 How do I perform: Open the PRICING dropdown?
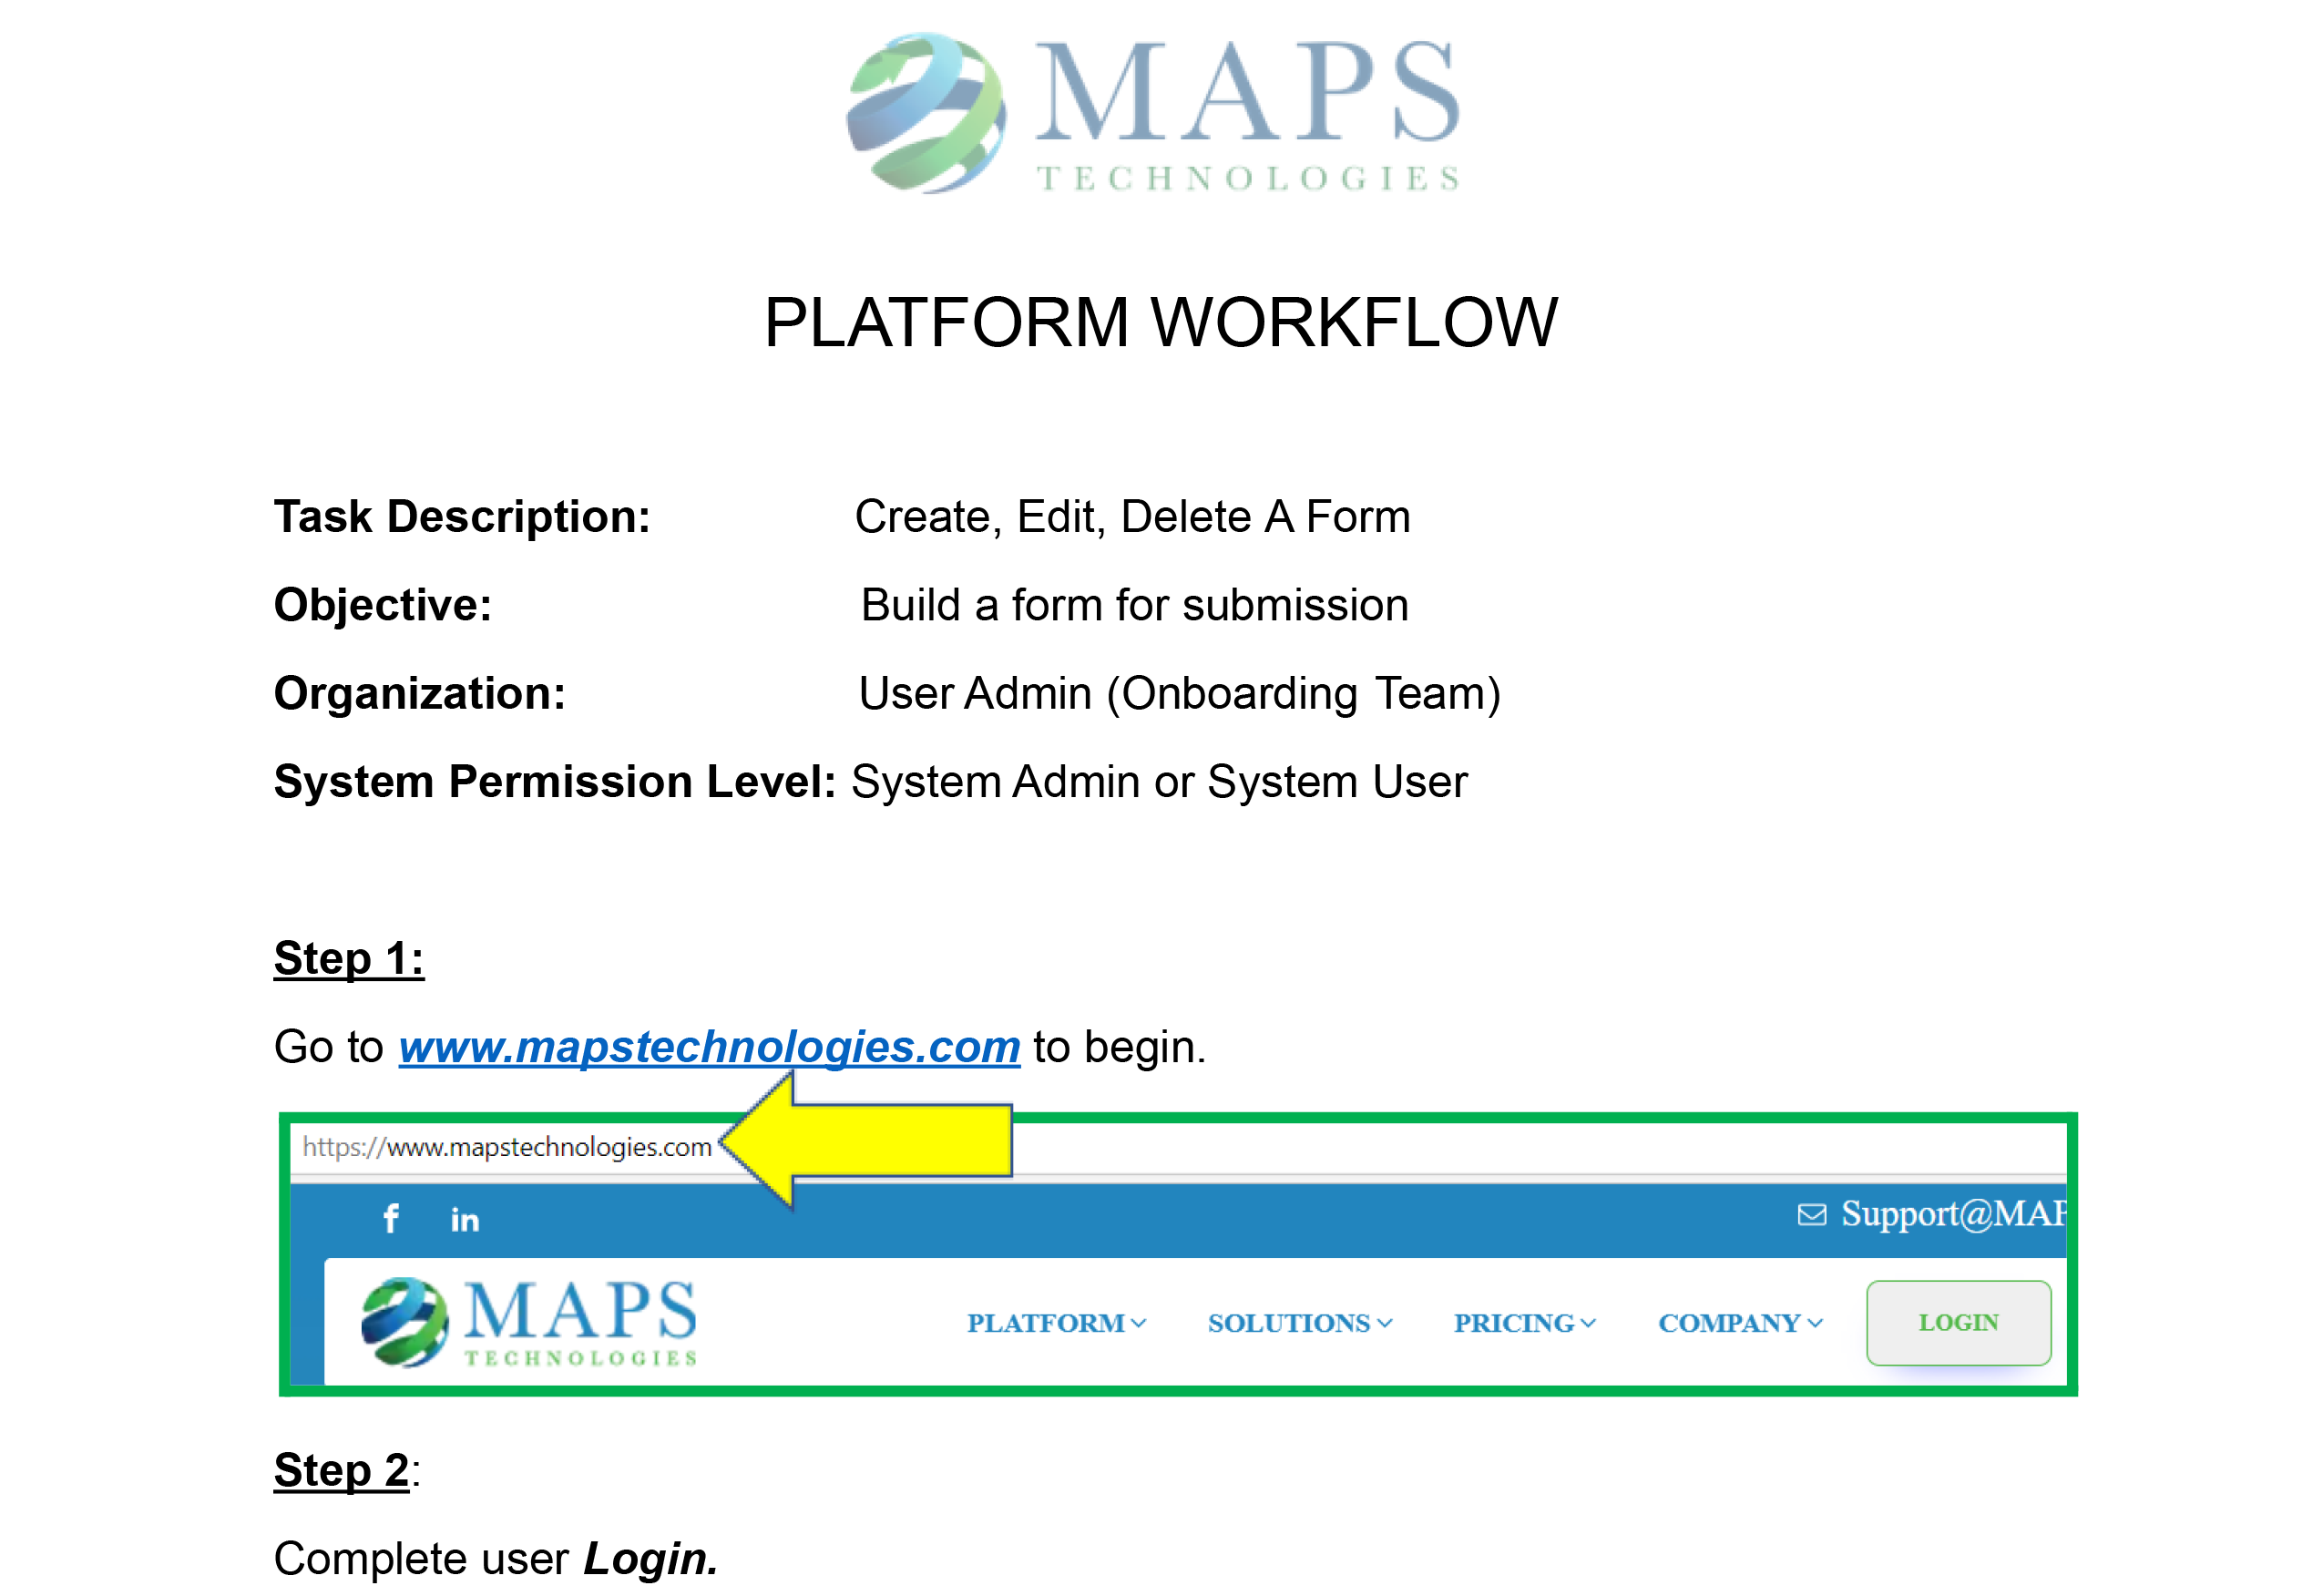pos(1524,1322)
